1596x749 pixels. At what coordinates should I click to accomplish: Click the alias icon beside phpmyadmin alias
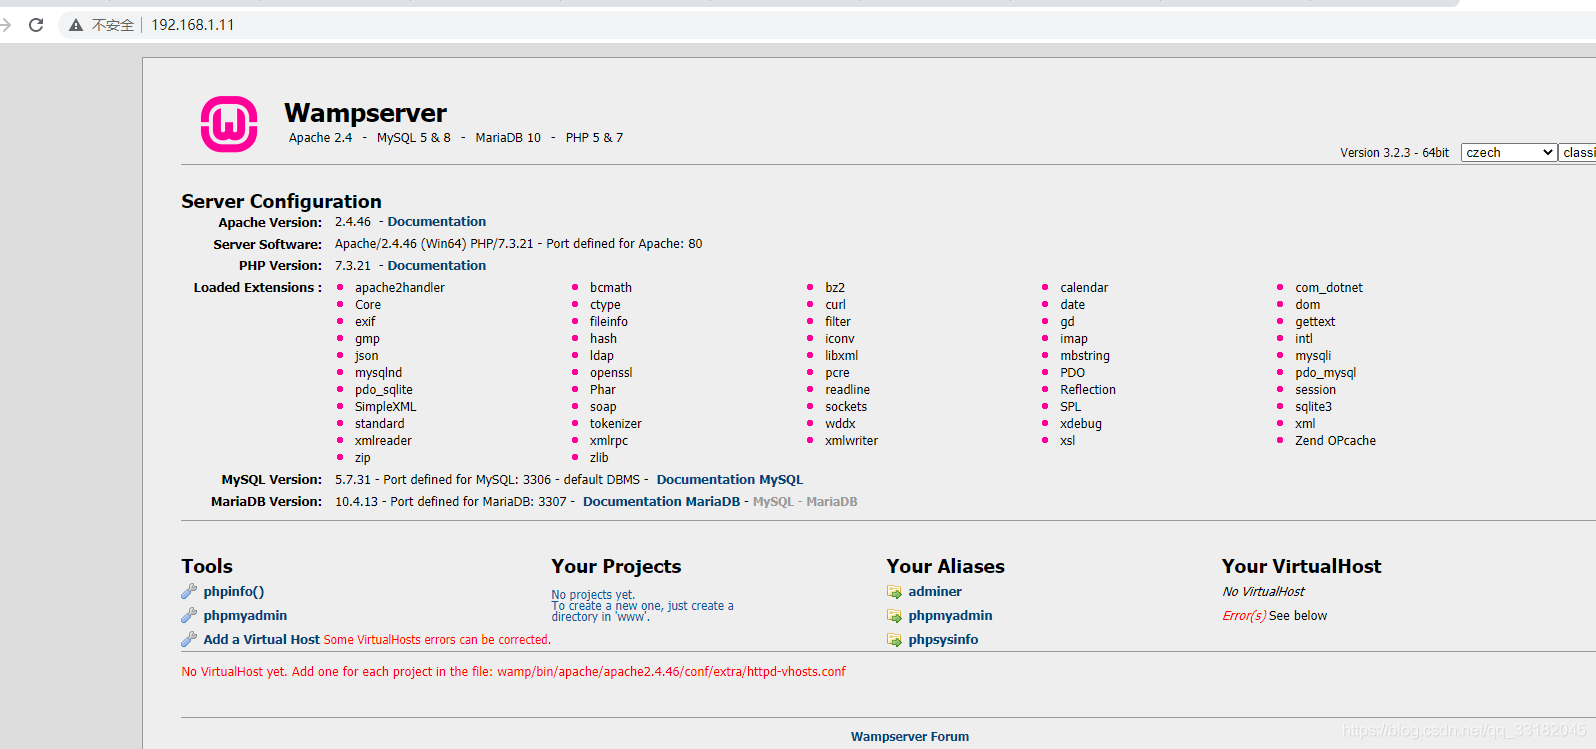[x=894, y=616]
